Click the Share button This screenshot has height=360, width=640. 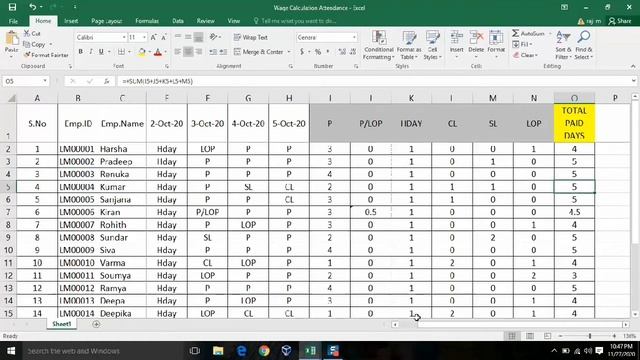point(620,21)
